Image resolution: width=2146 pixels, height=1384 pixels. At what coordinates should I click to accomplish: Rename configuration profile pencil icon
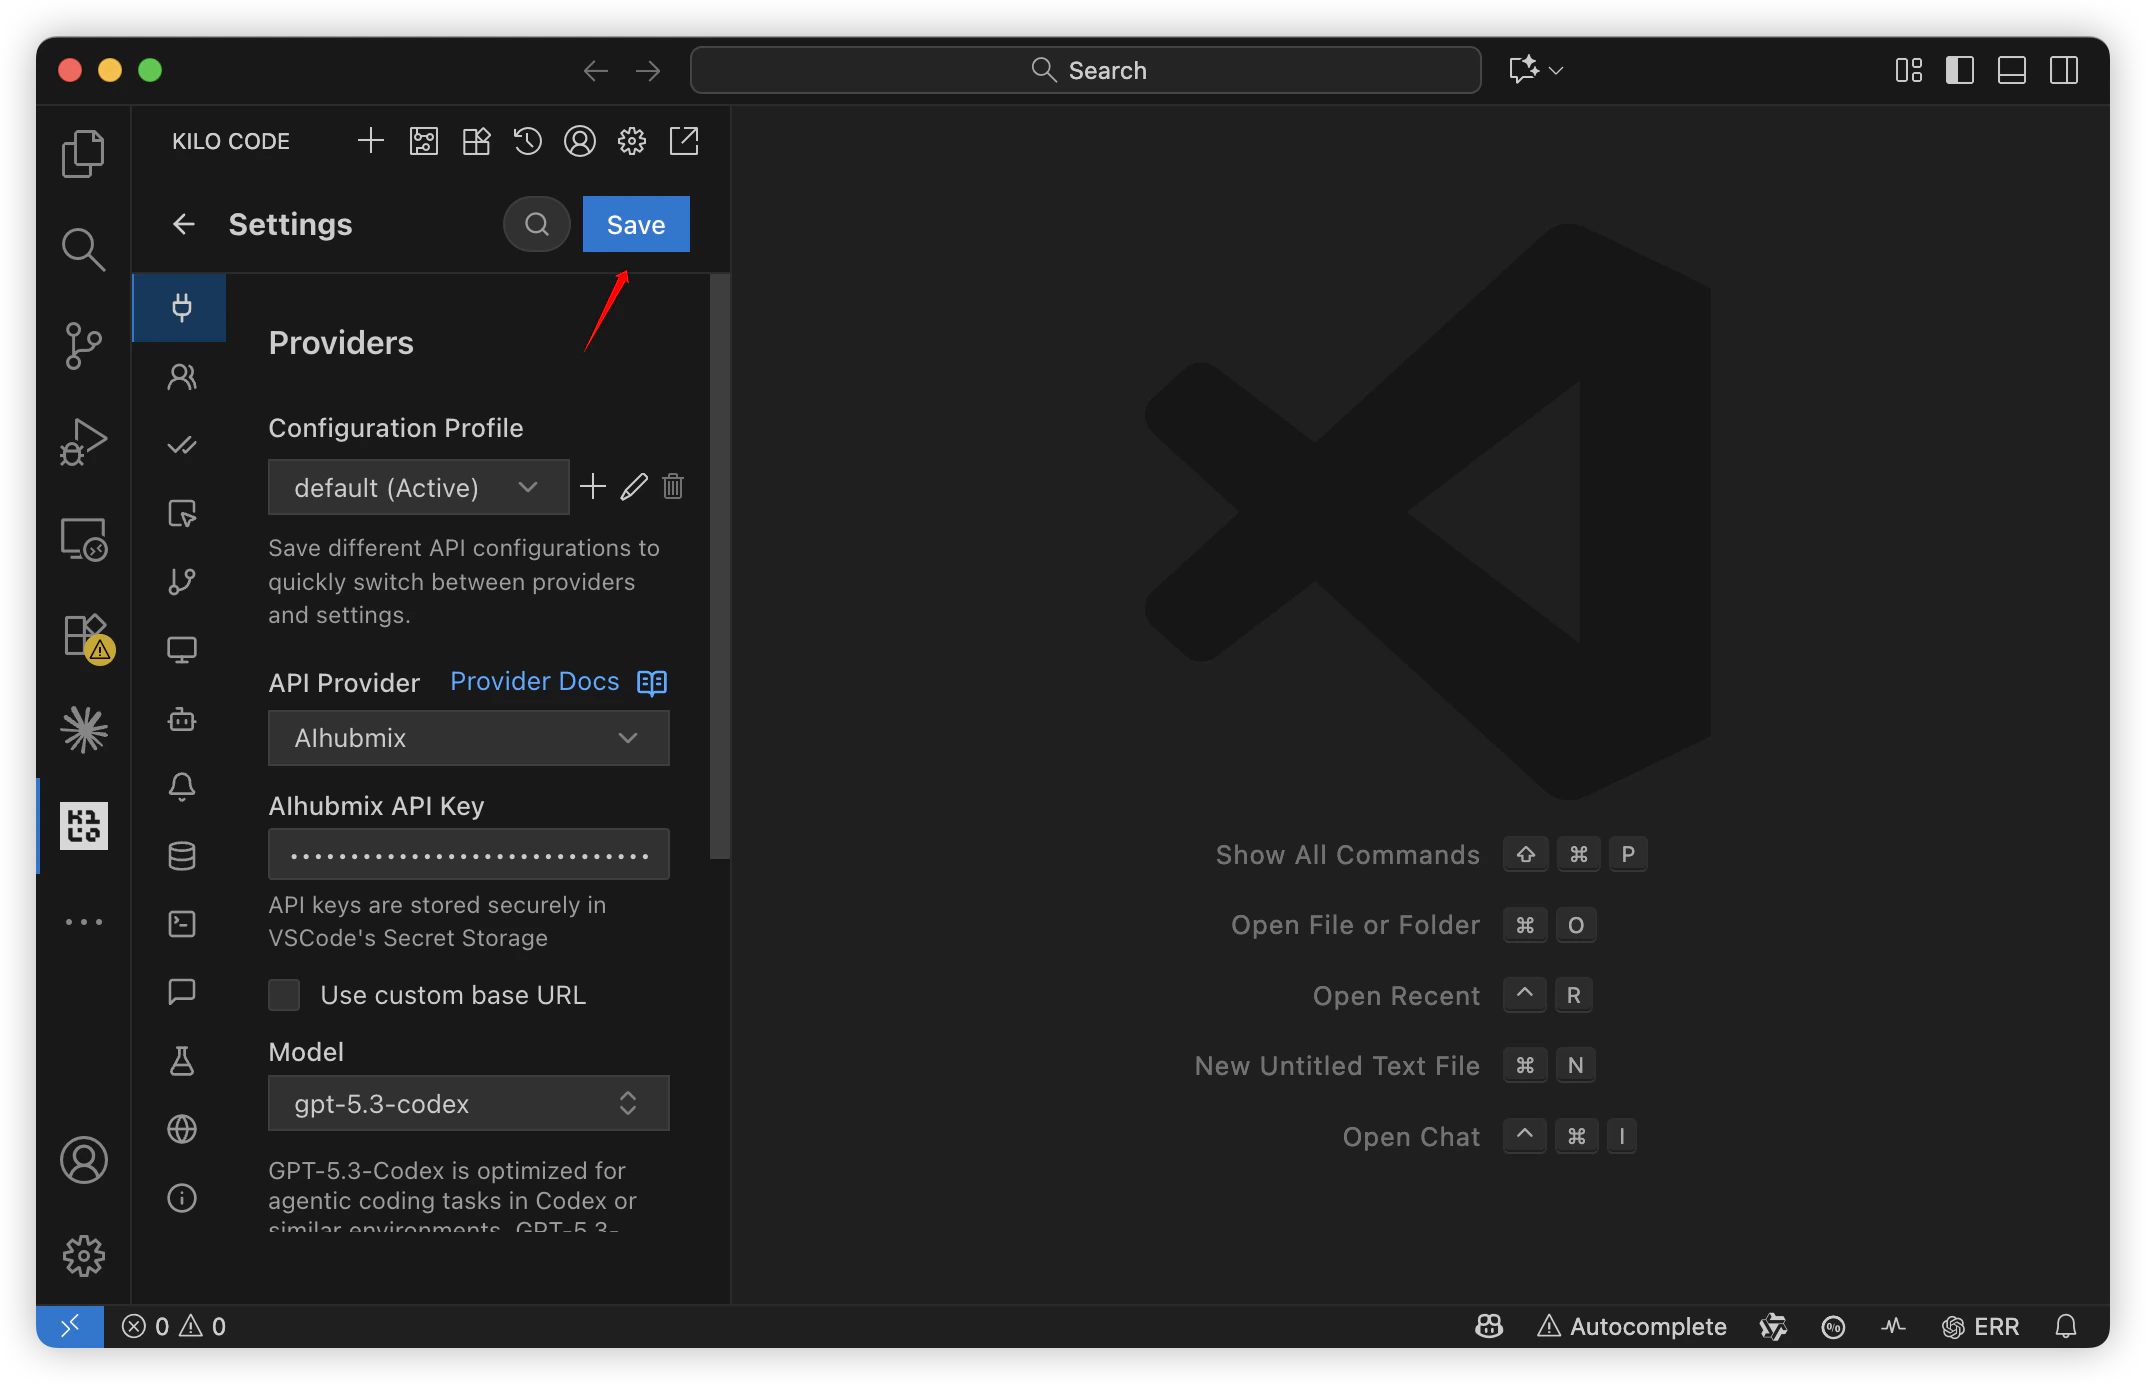click(634, 487)
